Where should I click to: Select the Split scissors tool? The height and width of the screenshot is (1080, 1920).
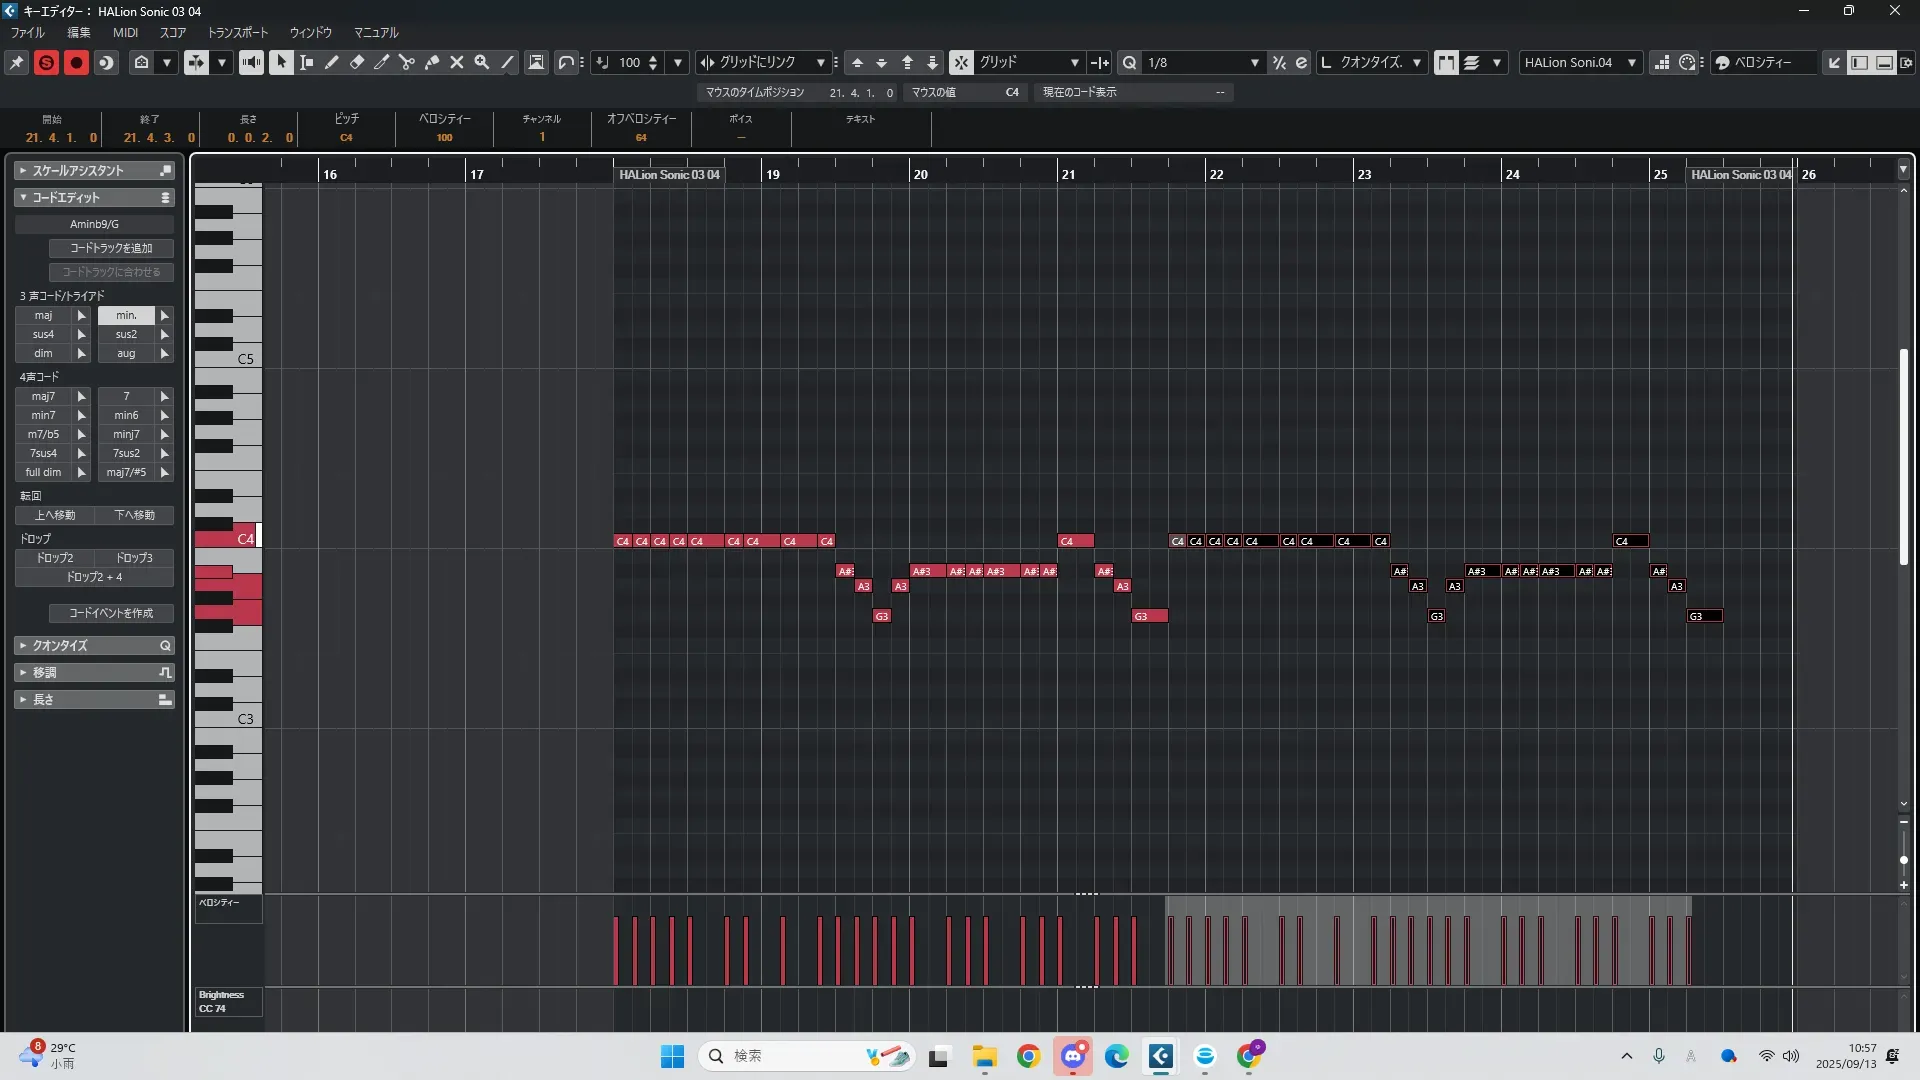point(407,62)
